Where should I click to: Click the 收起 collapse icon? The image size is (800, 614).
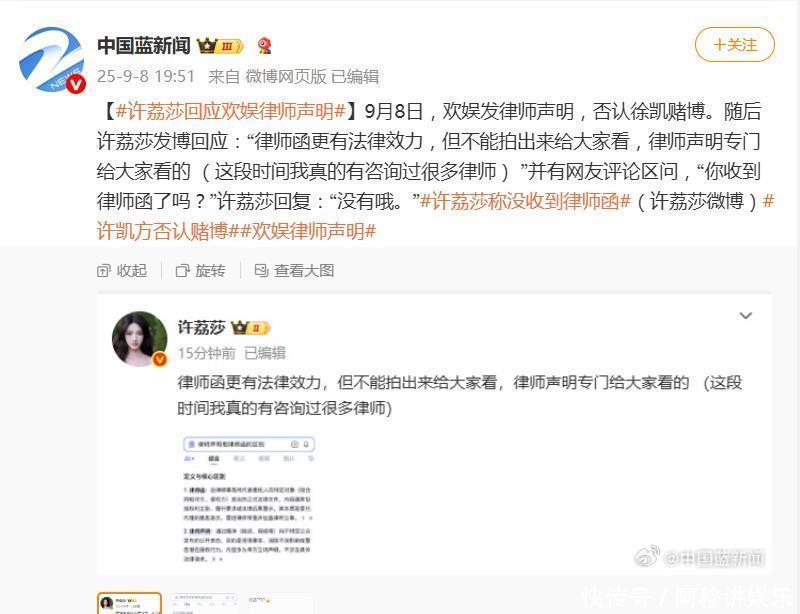pos(103,271)
